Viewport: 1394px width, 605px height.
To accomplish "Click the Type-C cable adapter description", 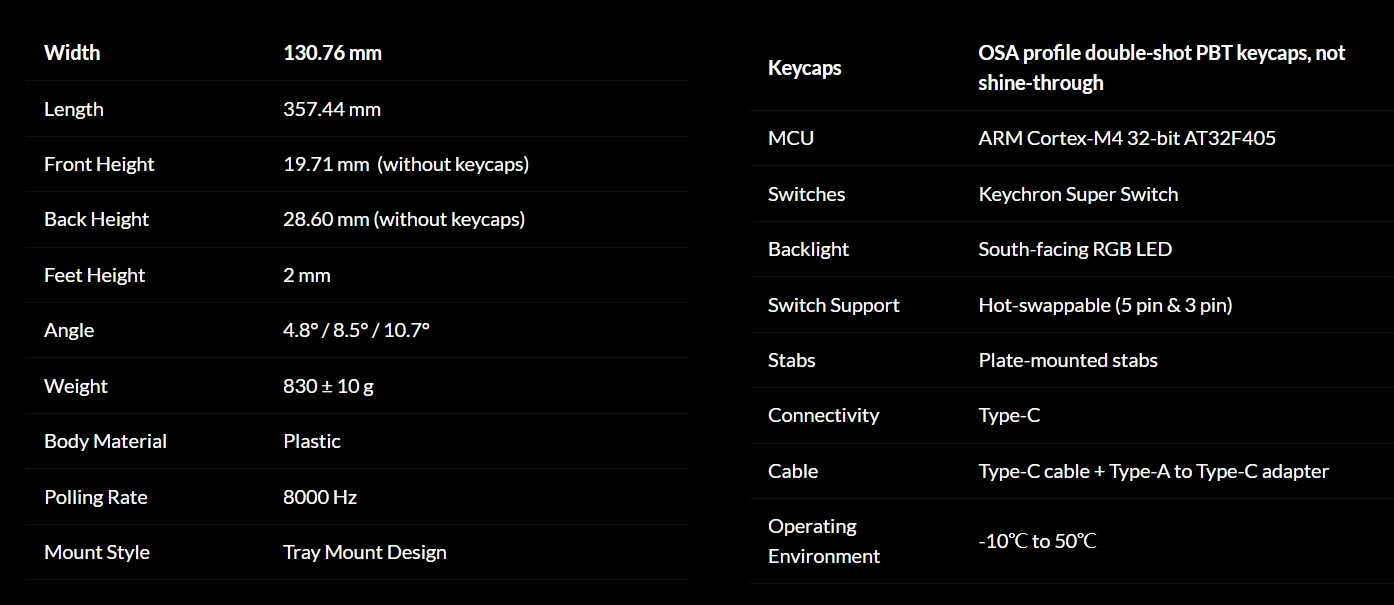I will [1153, 471].
